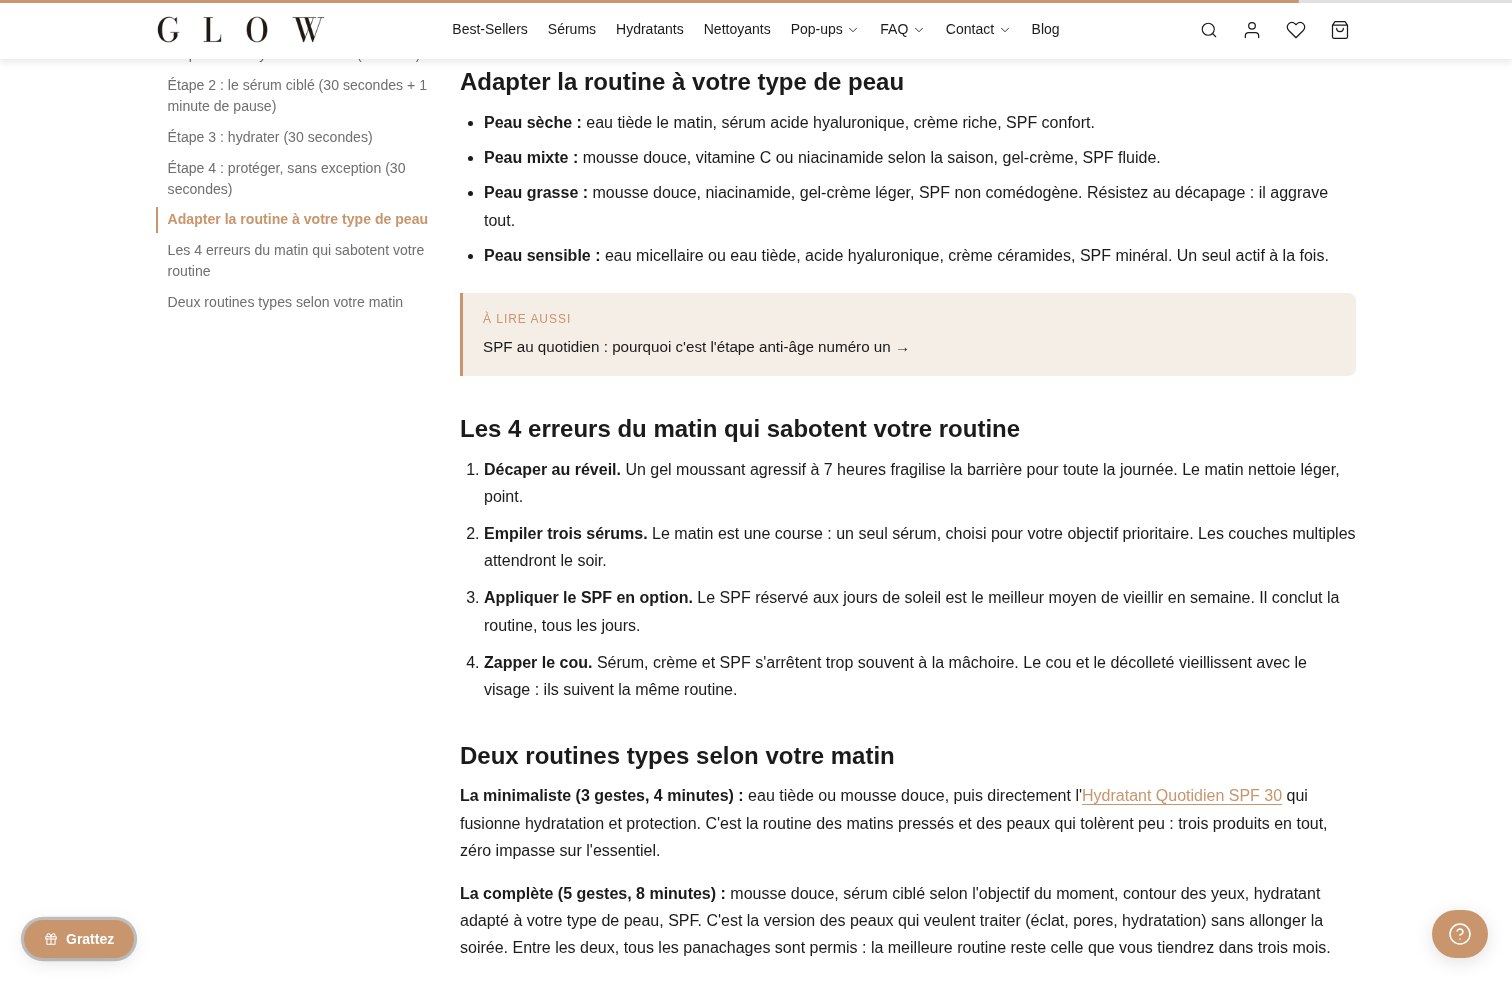Jump to 'Étape 4 : protéger, sans exception' section
The image size is (1512, 982).
(286, 178)
